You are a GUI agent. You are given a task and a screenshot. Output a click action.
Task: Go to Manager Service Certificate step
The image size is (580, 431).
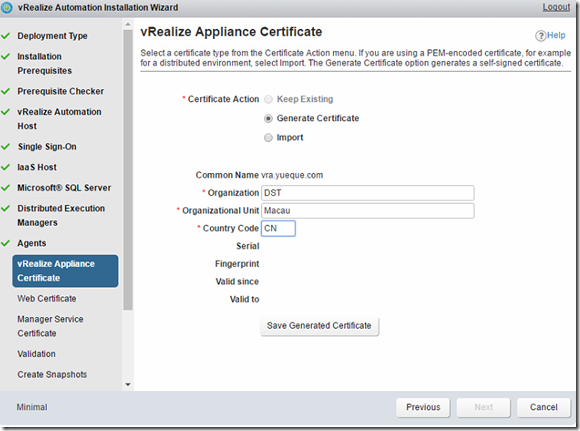point(50,326)
